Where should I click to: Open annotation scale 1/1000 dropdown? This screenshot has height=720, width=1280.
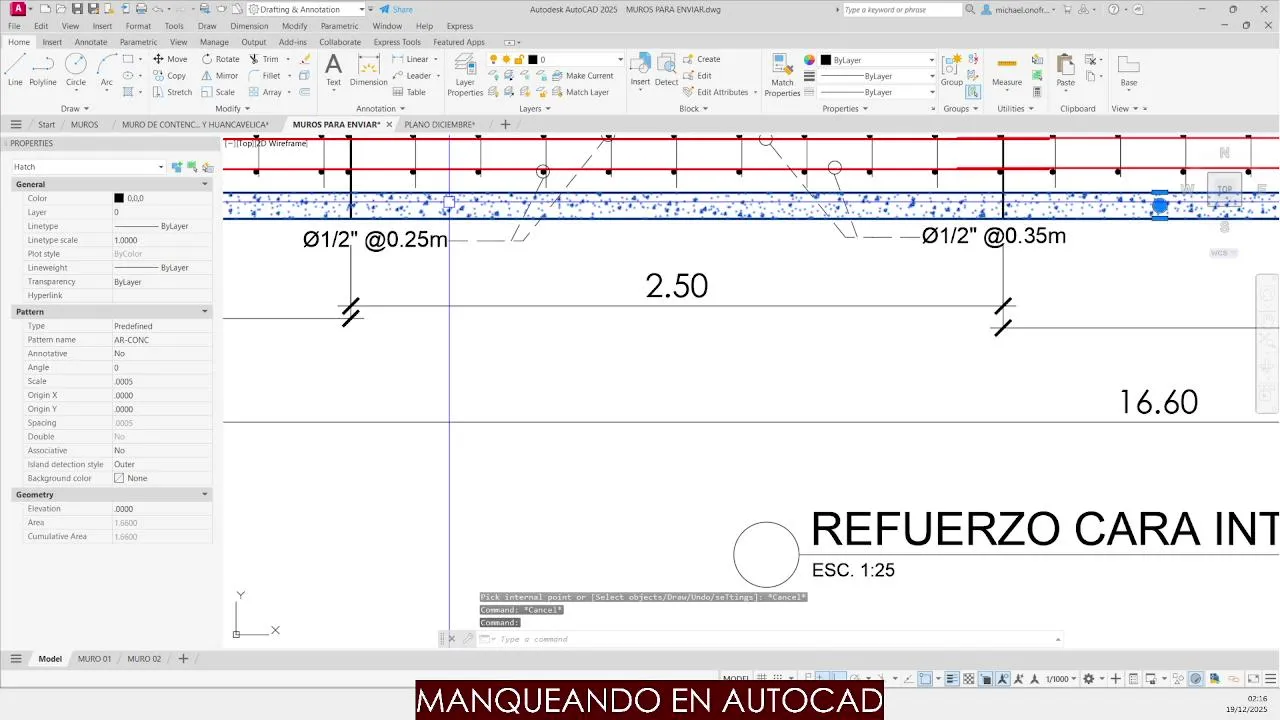(x=1061, y=679)
